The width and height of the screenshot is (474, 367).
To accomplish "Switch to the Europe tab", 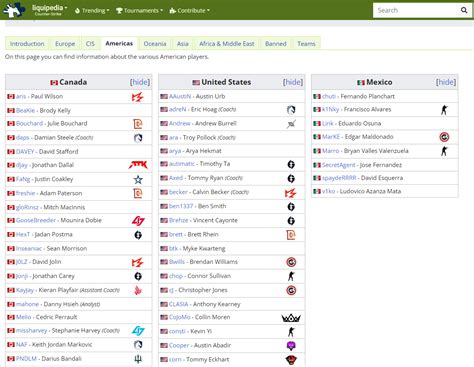I will (65, 44).
